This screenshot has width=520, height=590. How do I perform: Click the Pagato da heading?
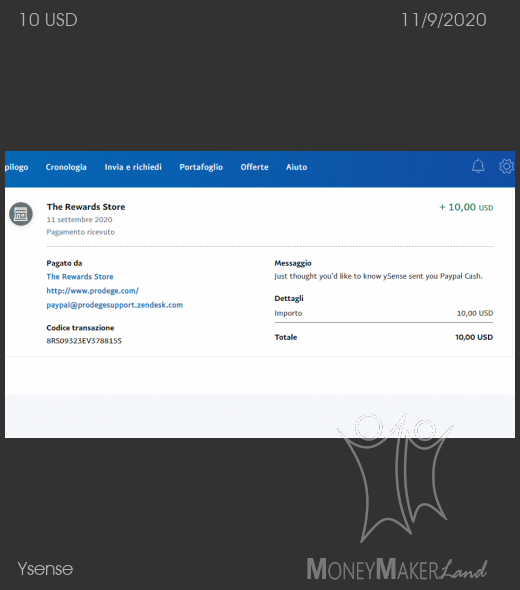click(x=64, y=263)
